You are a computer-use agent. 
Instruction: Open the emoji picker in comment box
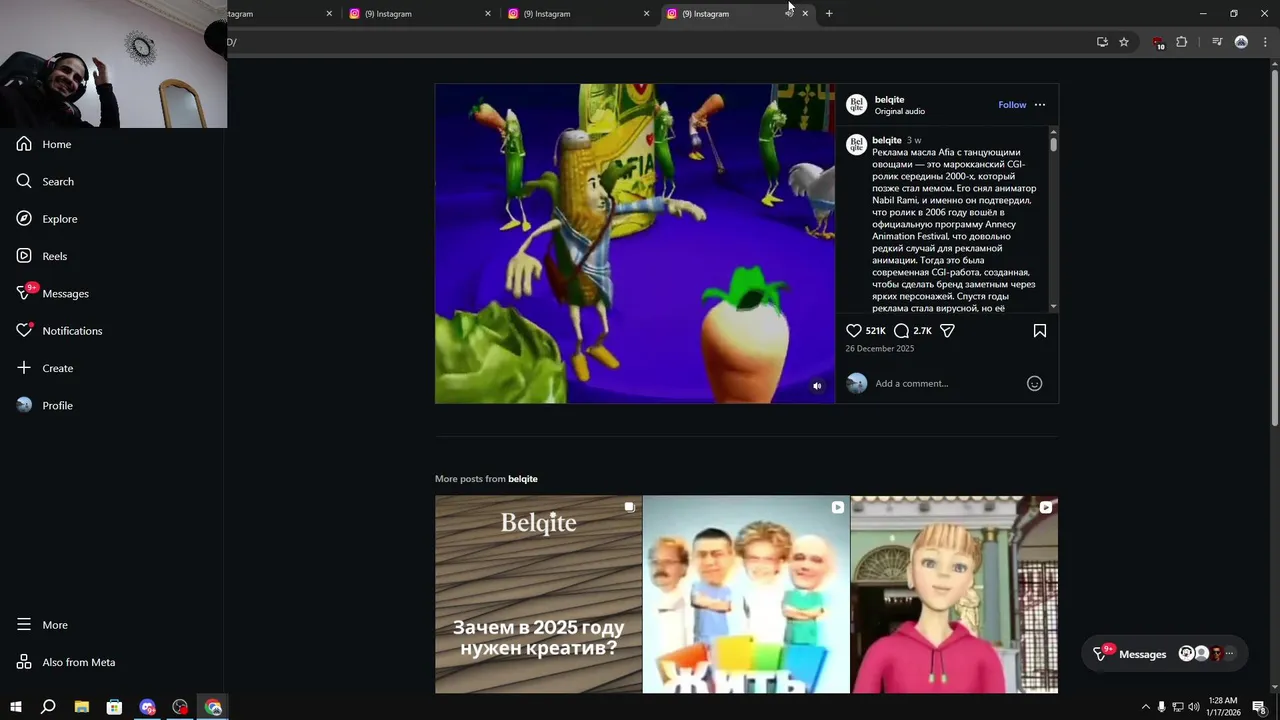point(1035,383)
